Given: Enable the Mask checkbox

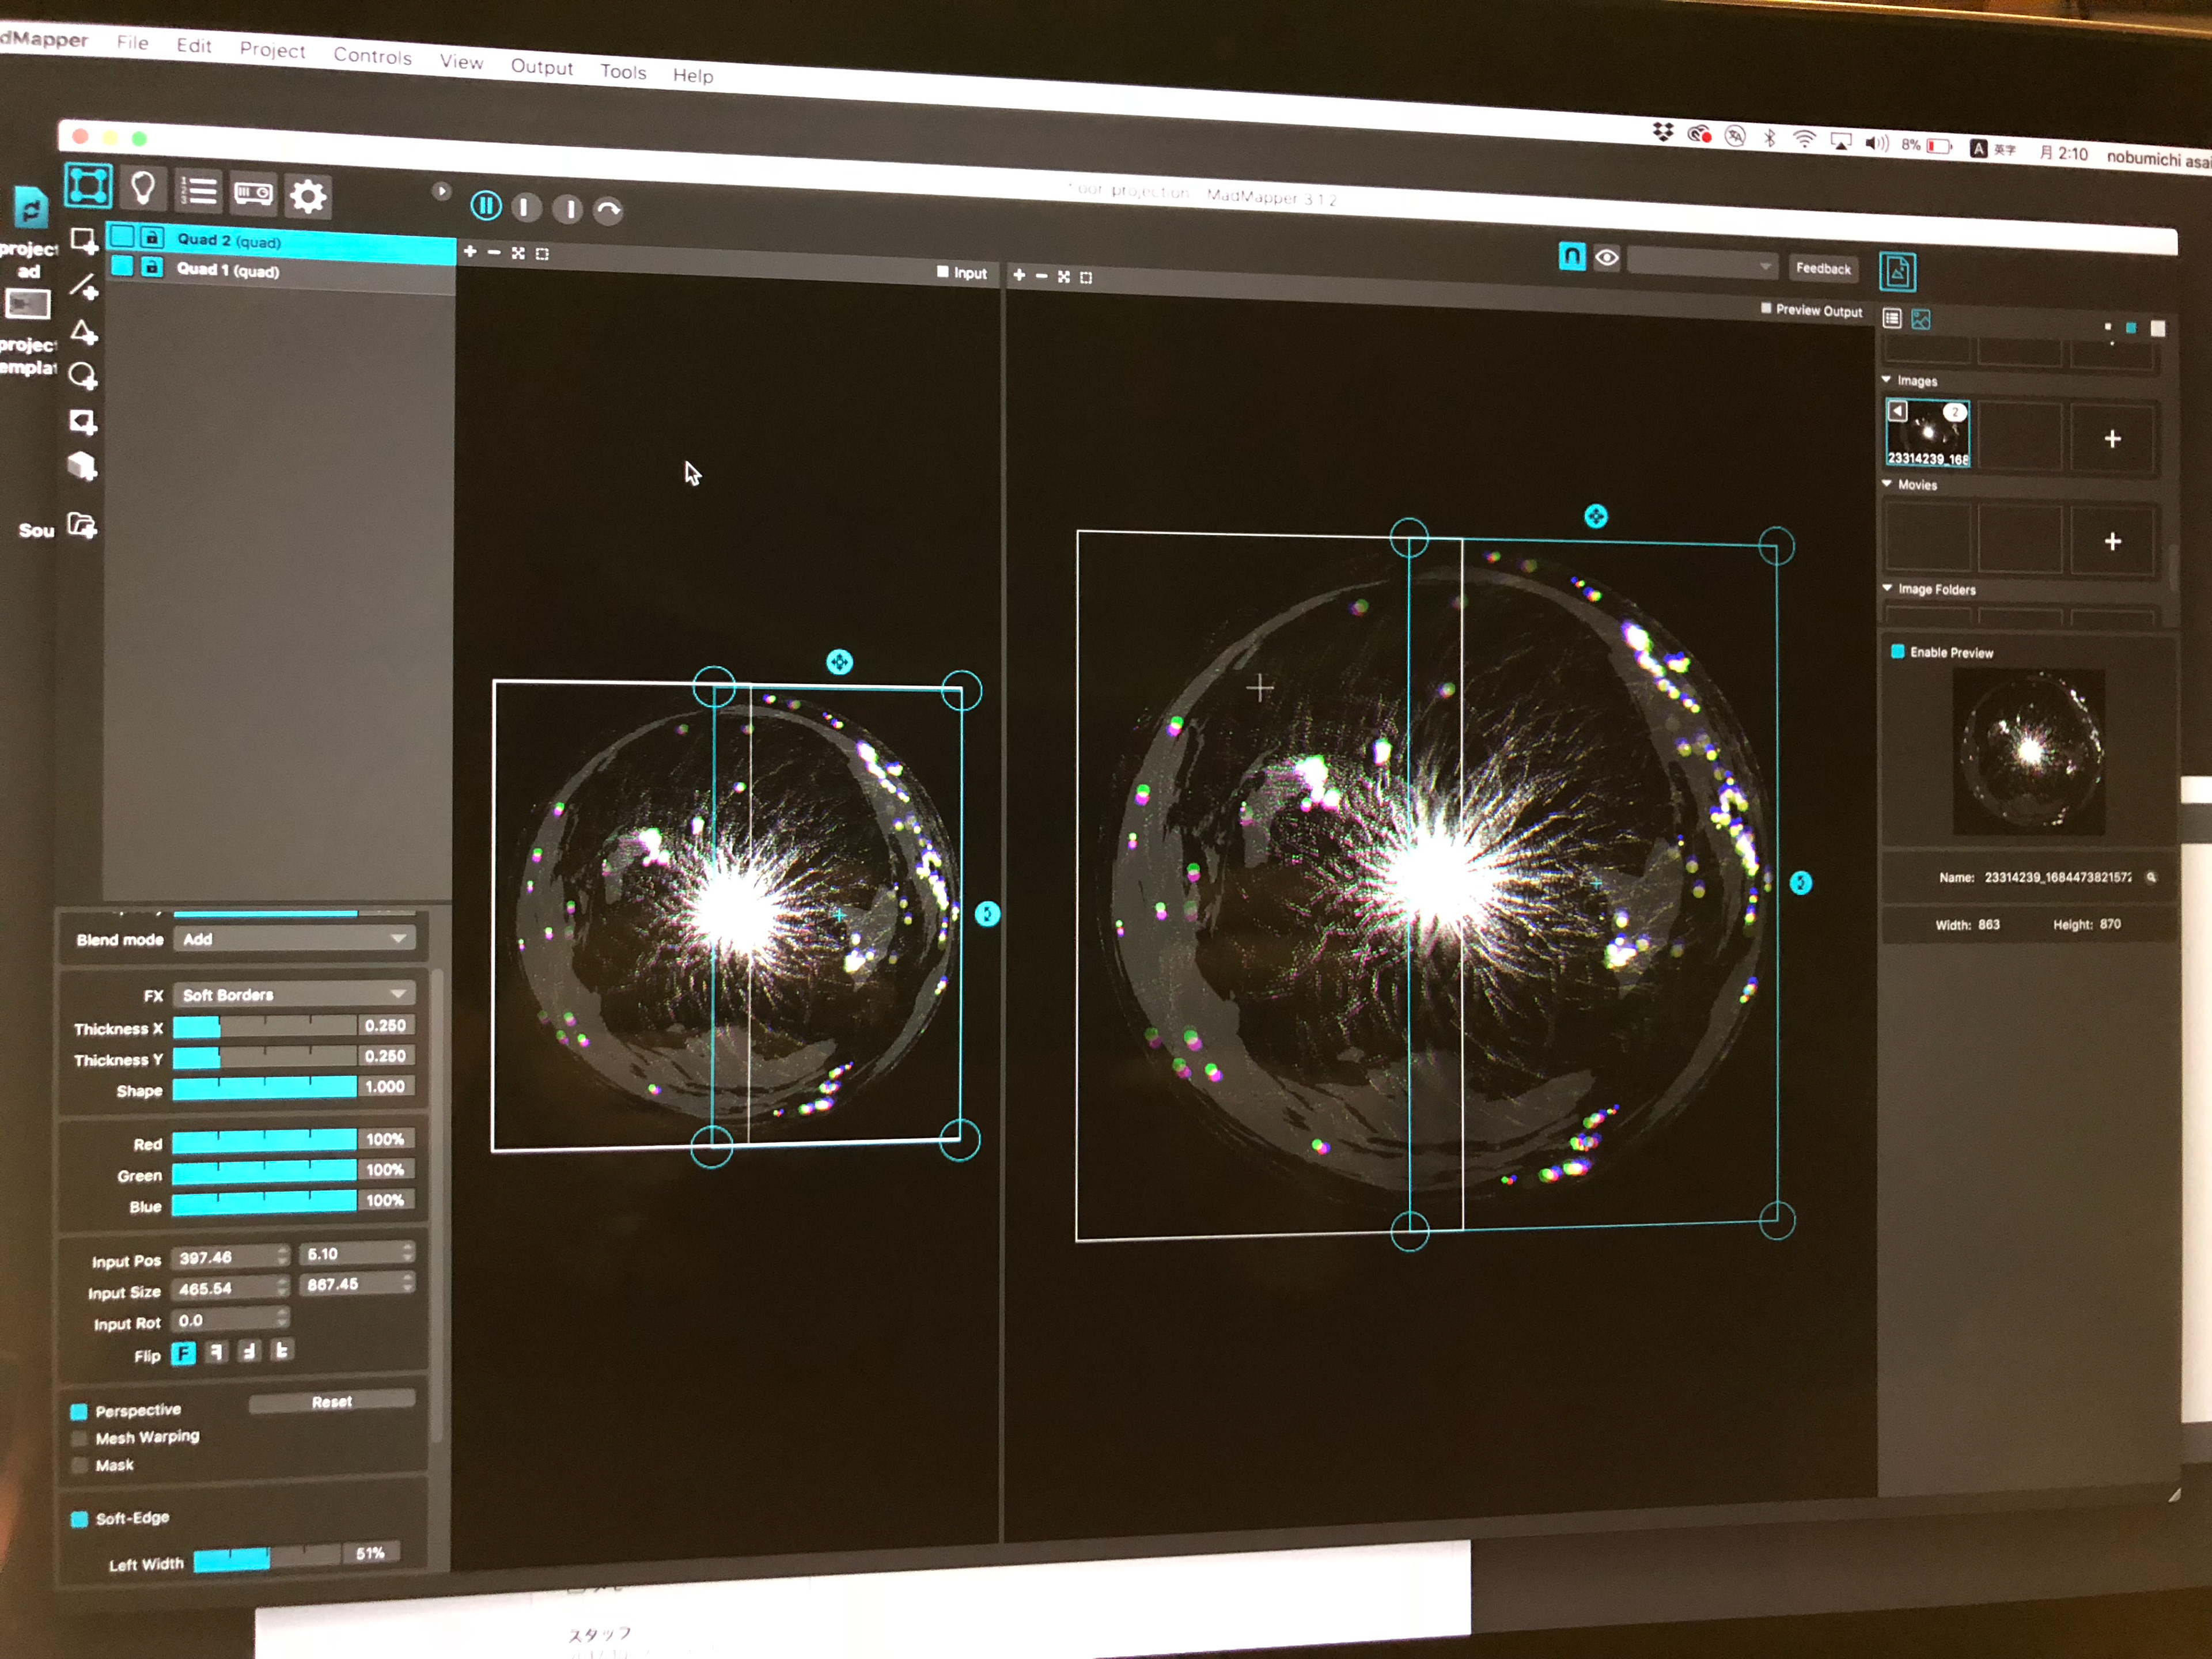Looking at the screenshot, I should click(79, 1466).
